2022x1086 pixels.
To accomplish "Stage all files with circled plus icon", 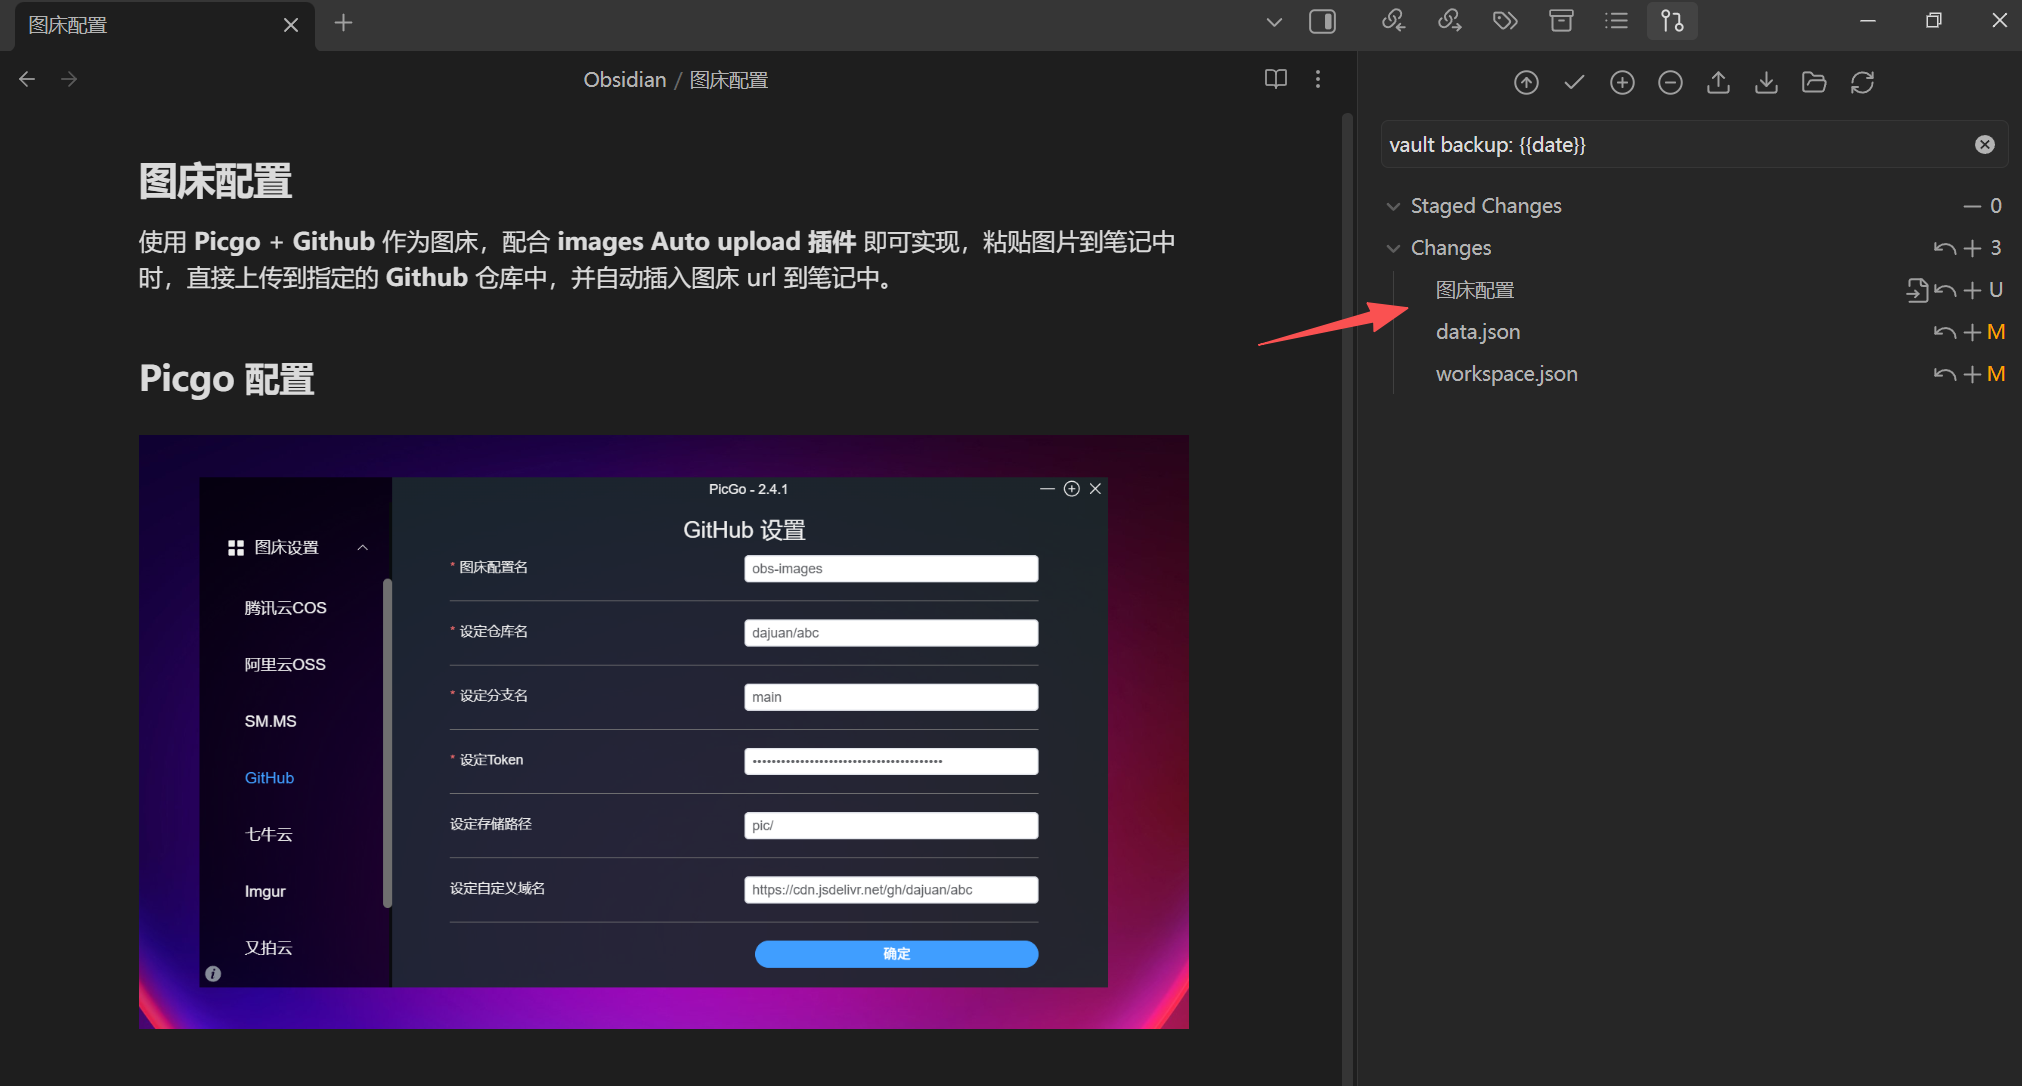I will tap(1622, 82).
